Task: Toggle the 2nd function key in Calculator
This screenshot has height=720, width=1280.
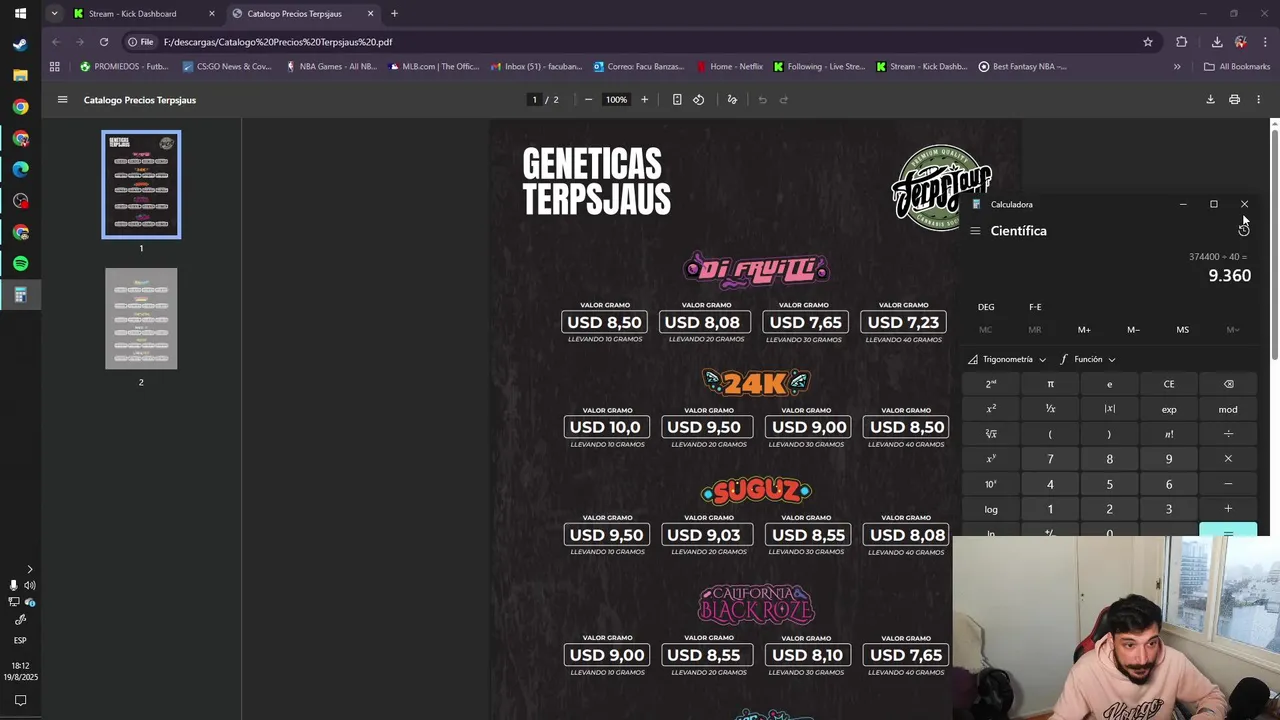Action: tap(991, 384)
